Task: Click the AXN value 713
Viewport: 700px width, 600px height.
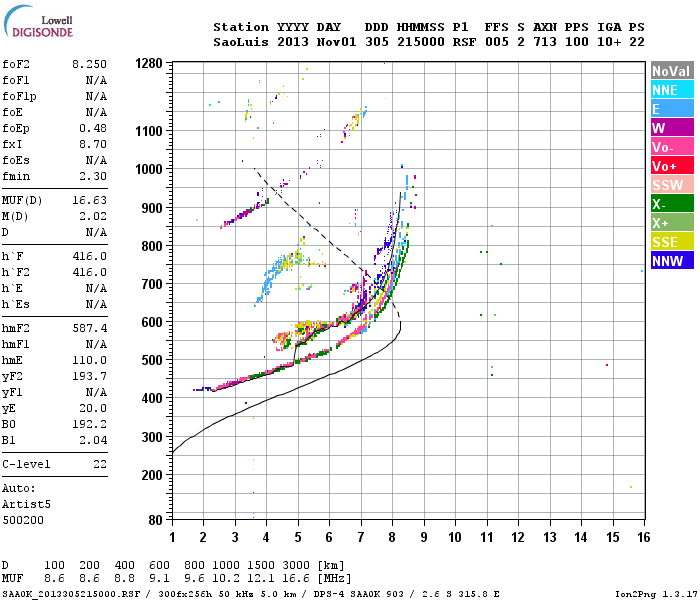Action: point(545,42)
